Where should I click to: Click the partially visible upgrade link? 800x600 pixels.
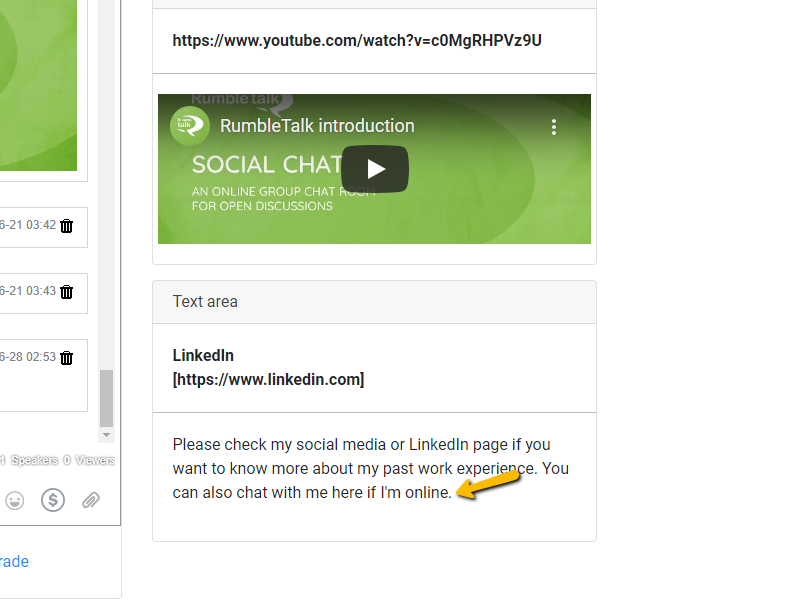point(14,562)
